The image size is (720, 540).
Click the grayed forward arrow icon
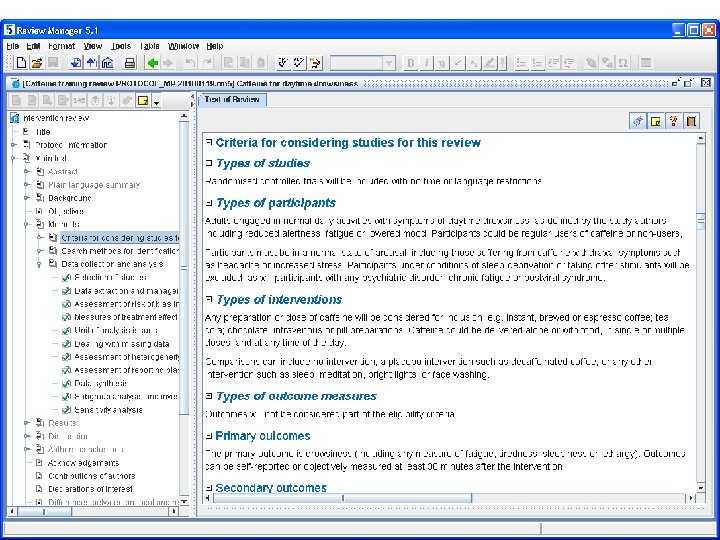(x=168, y=63)
